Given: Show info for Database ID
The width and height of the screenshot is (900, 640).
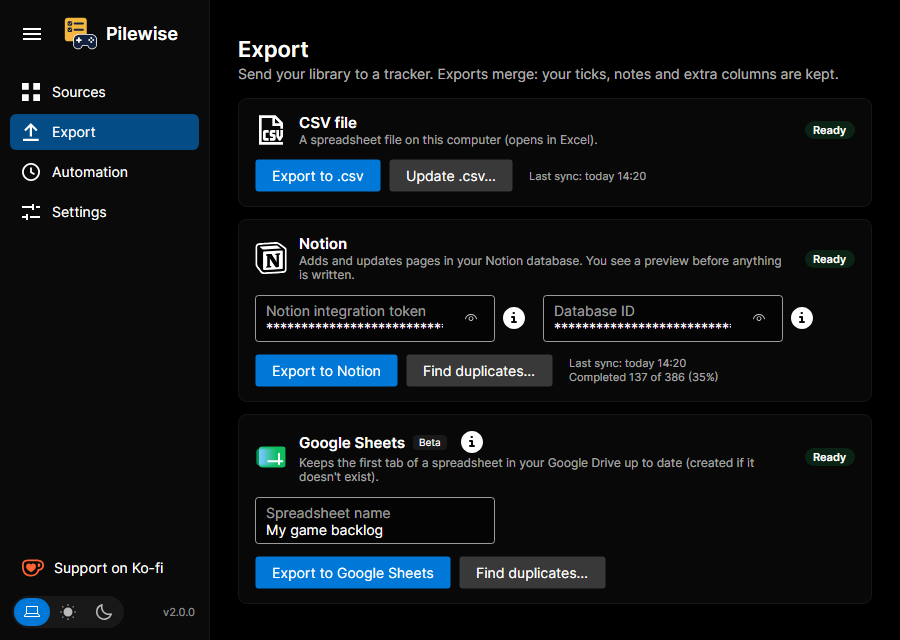Looking at the screenshot, I should pos(802,318).
